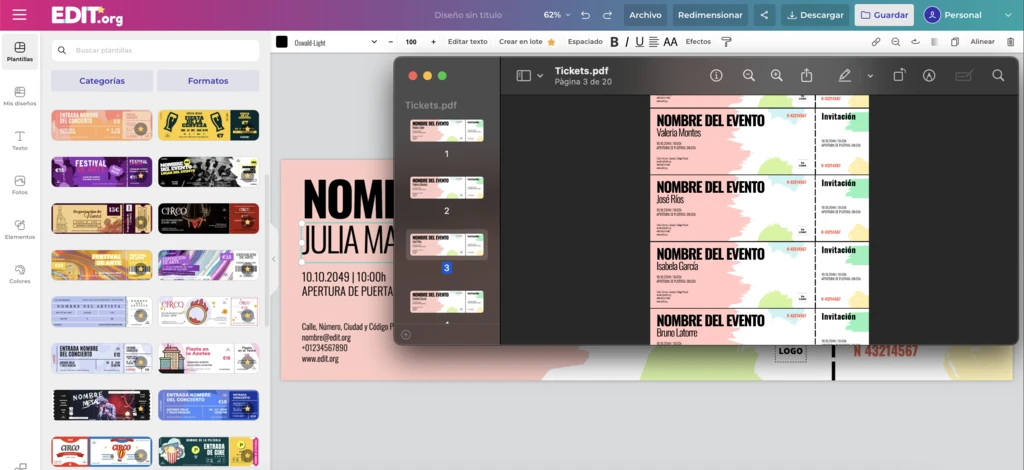Open the hamburger menu next to the EDIT.org logo
1024x470 pixels.
point(19,15)
